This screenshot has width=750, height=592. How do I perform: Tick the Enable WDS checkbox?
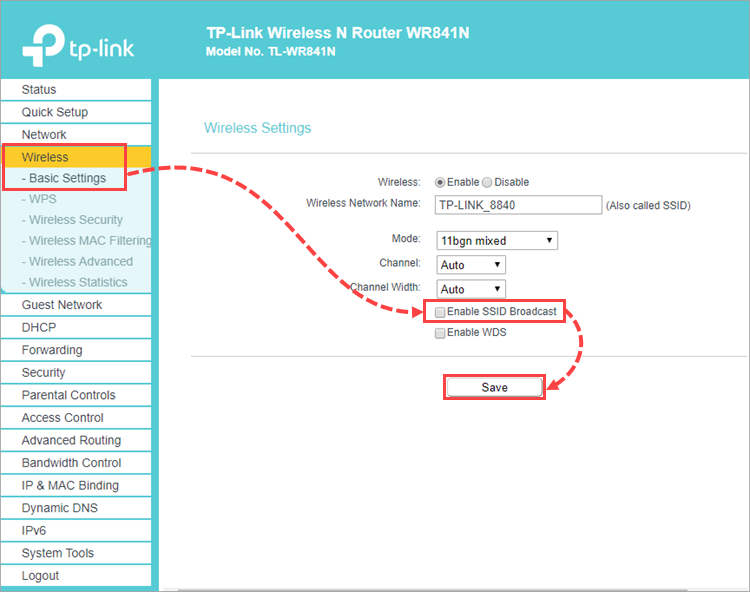[x=440, y=333]
